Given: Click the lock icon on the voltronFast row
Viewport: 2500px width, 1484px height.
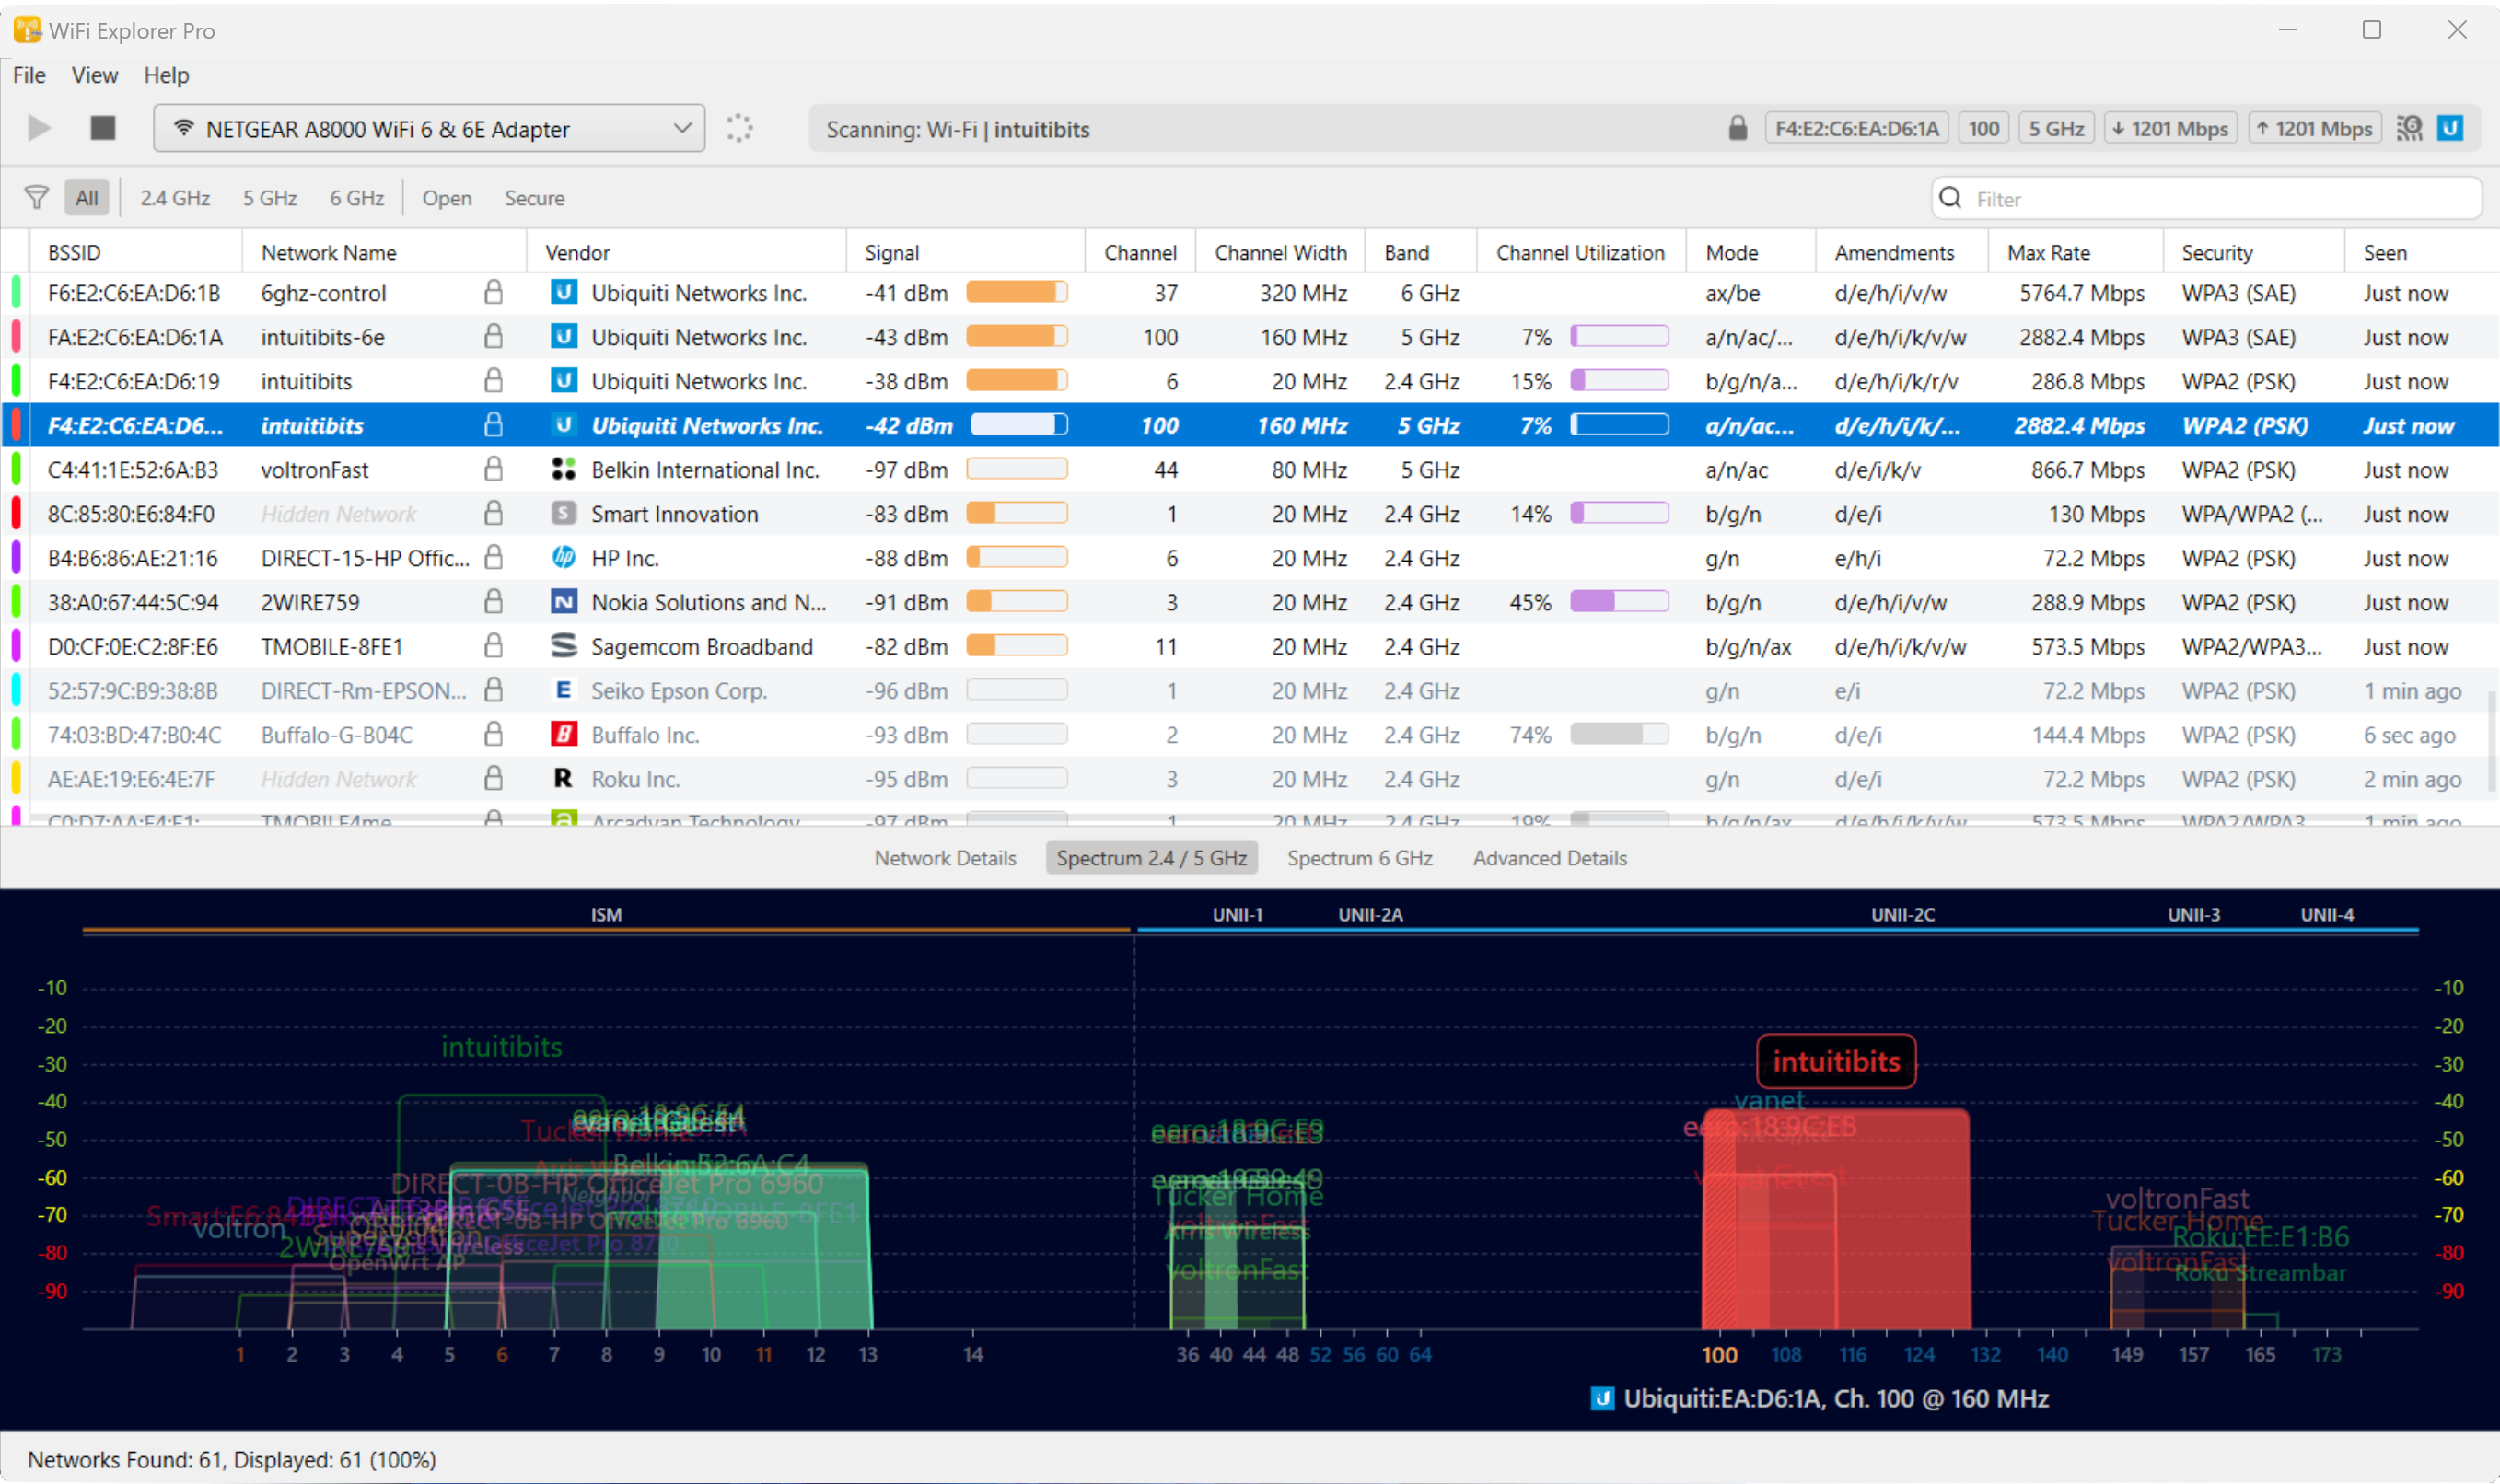Looking at the screenshot, I should 494,469.
